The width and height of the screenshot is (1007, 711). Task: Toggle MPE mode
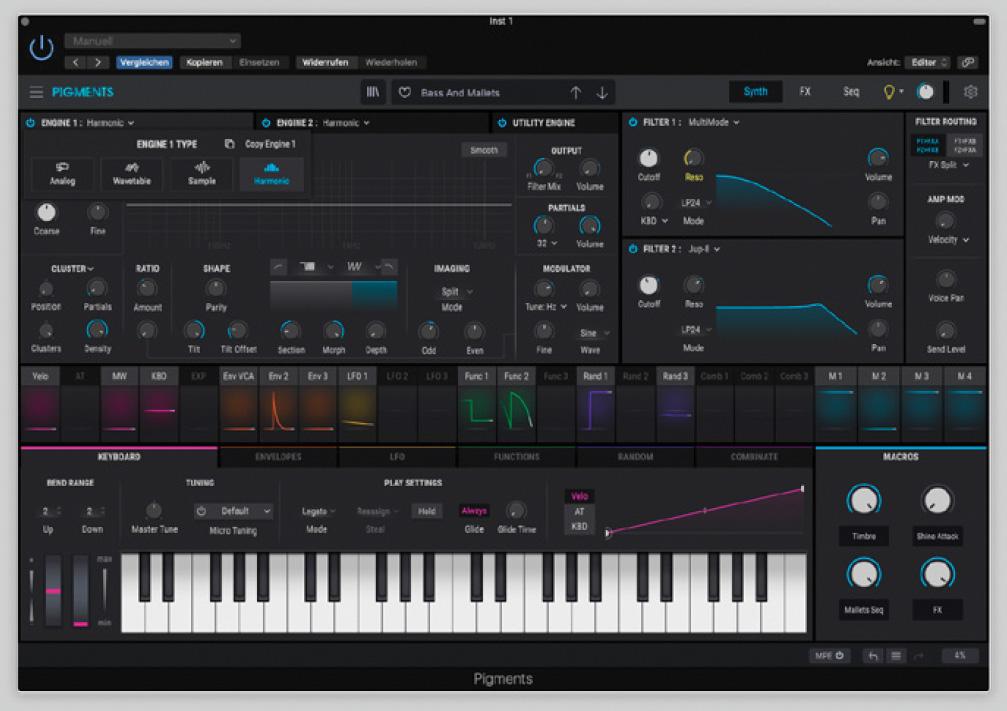(x=829, y=656)
